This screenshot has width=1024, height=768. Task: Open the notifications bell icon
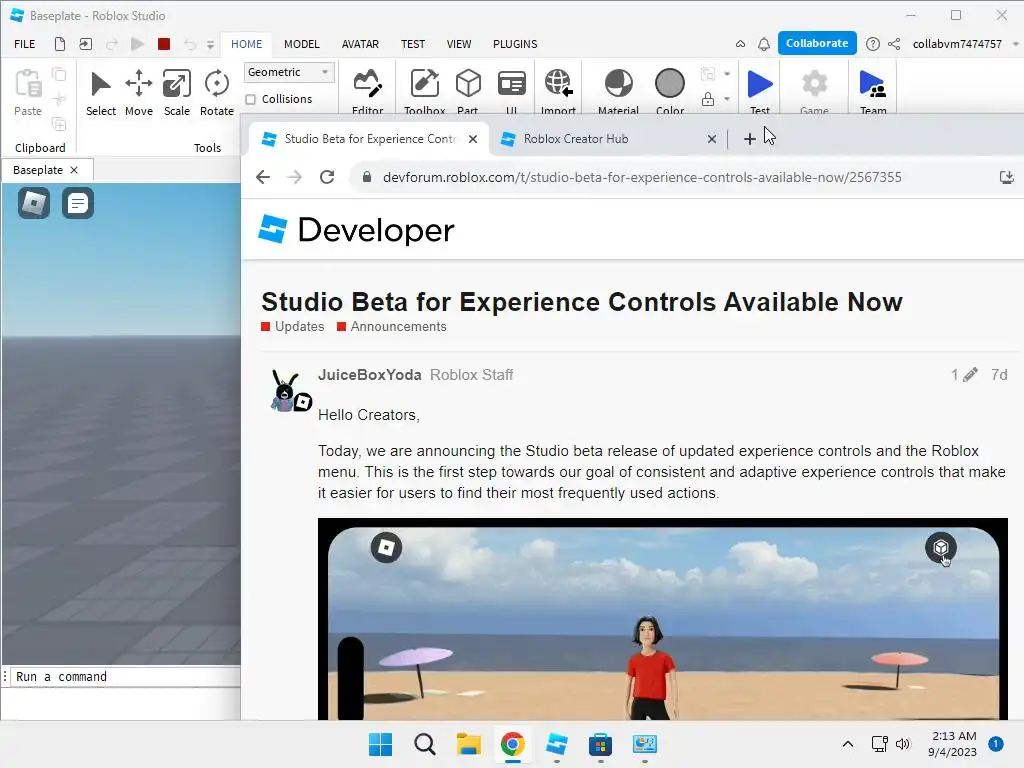pos(763,44)
